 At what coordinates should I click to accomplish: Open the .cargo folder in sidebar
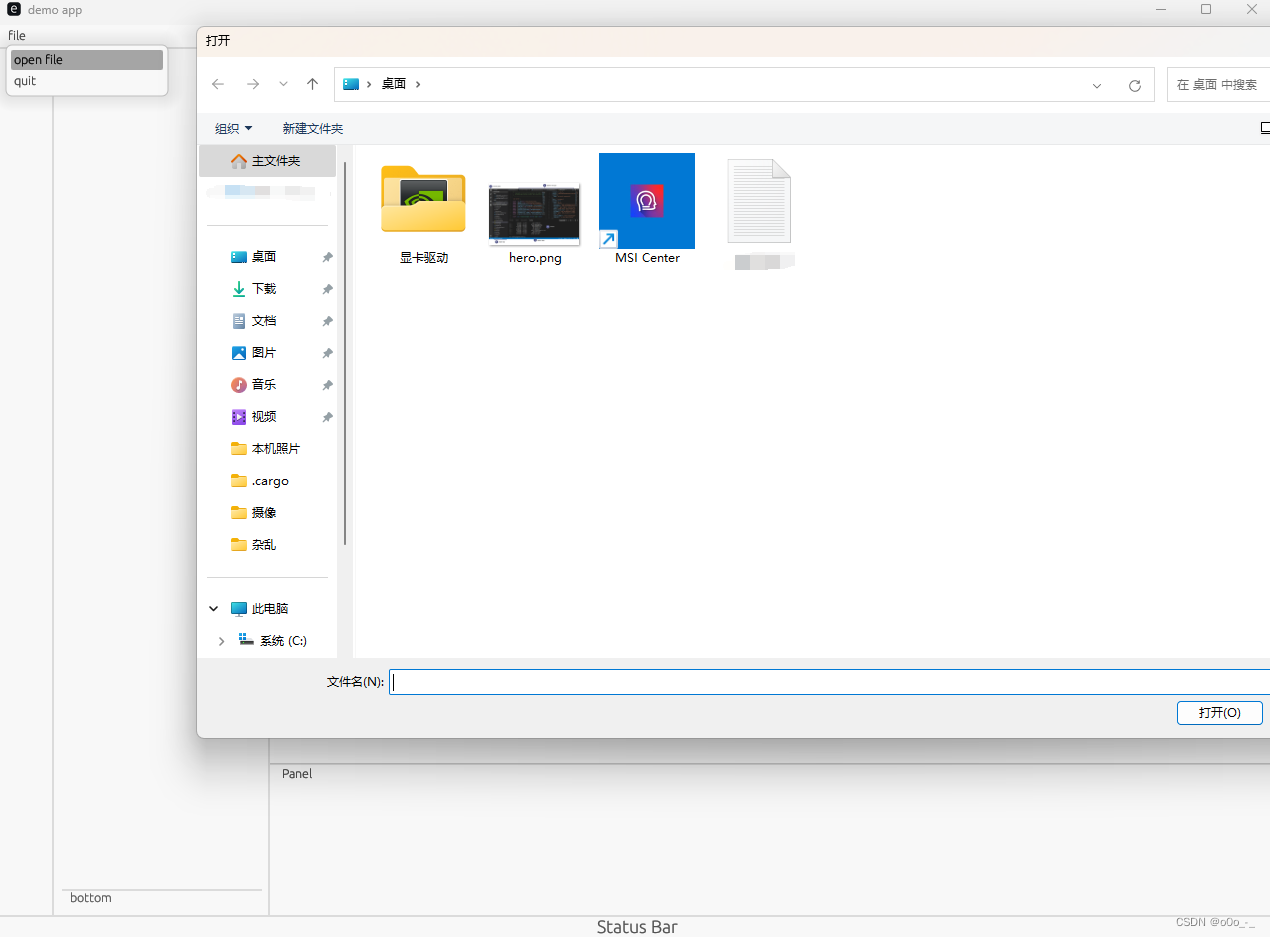tap(267, 480)
